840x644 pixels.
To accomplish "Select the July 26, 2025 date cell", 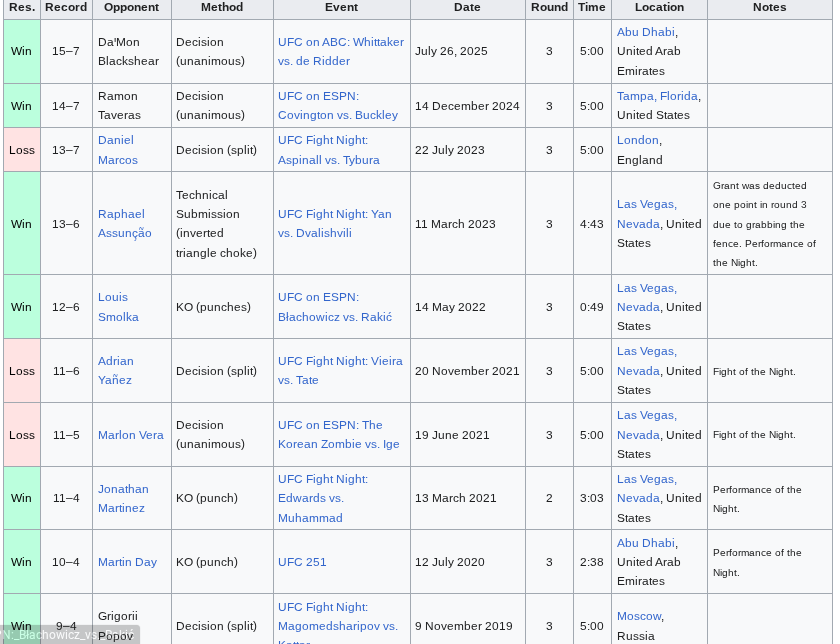I will (x=468, y=51).
